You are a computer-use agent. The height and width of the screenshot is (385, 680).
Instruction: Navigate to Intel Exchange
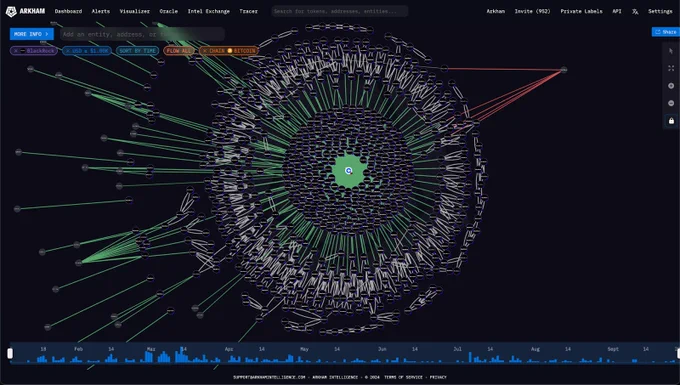tap(209, 11)
